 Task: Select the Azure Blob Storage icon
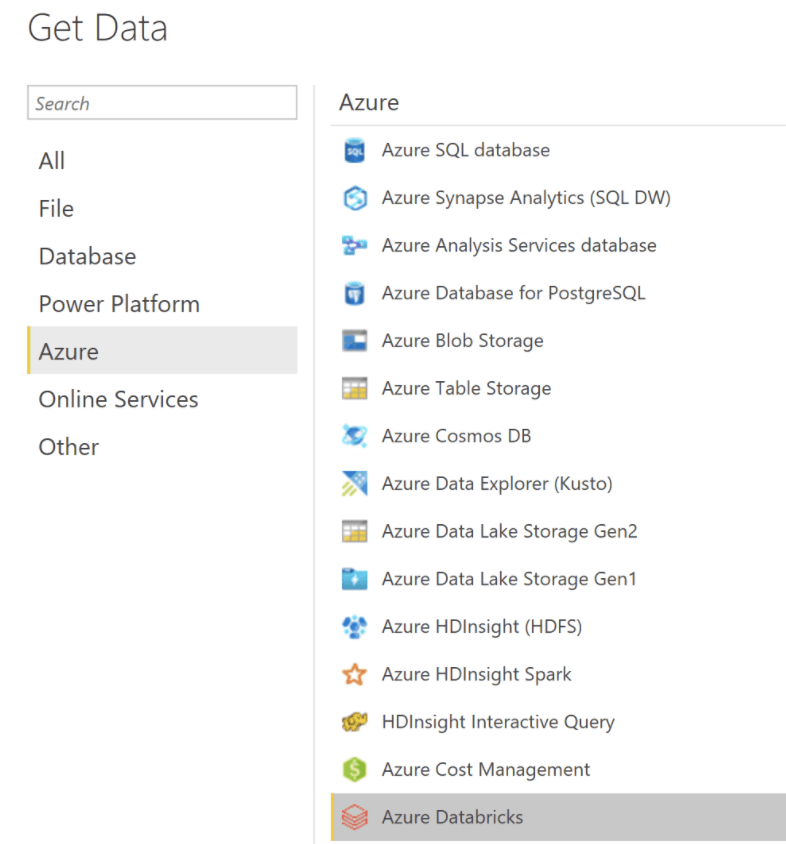[355, 341]
